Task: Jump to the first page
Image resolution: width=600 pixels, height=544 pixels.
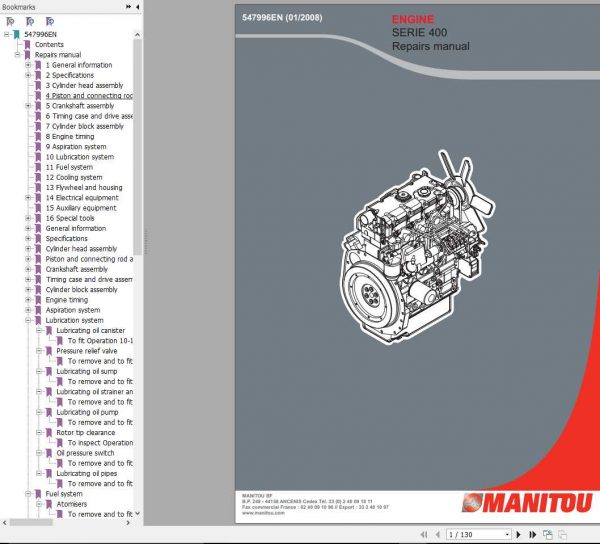Action: click(424, 534)
